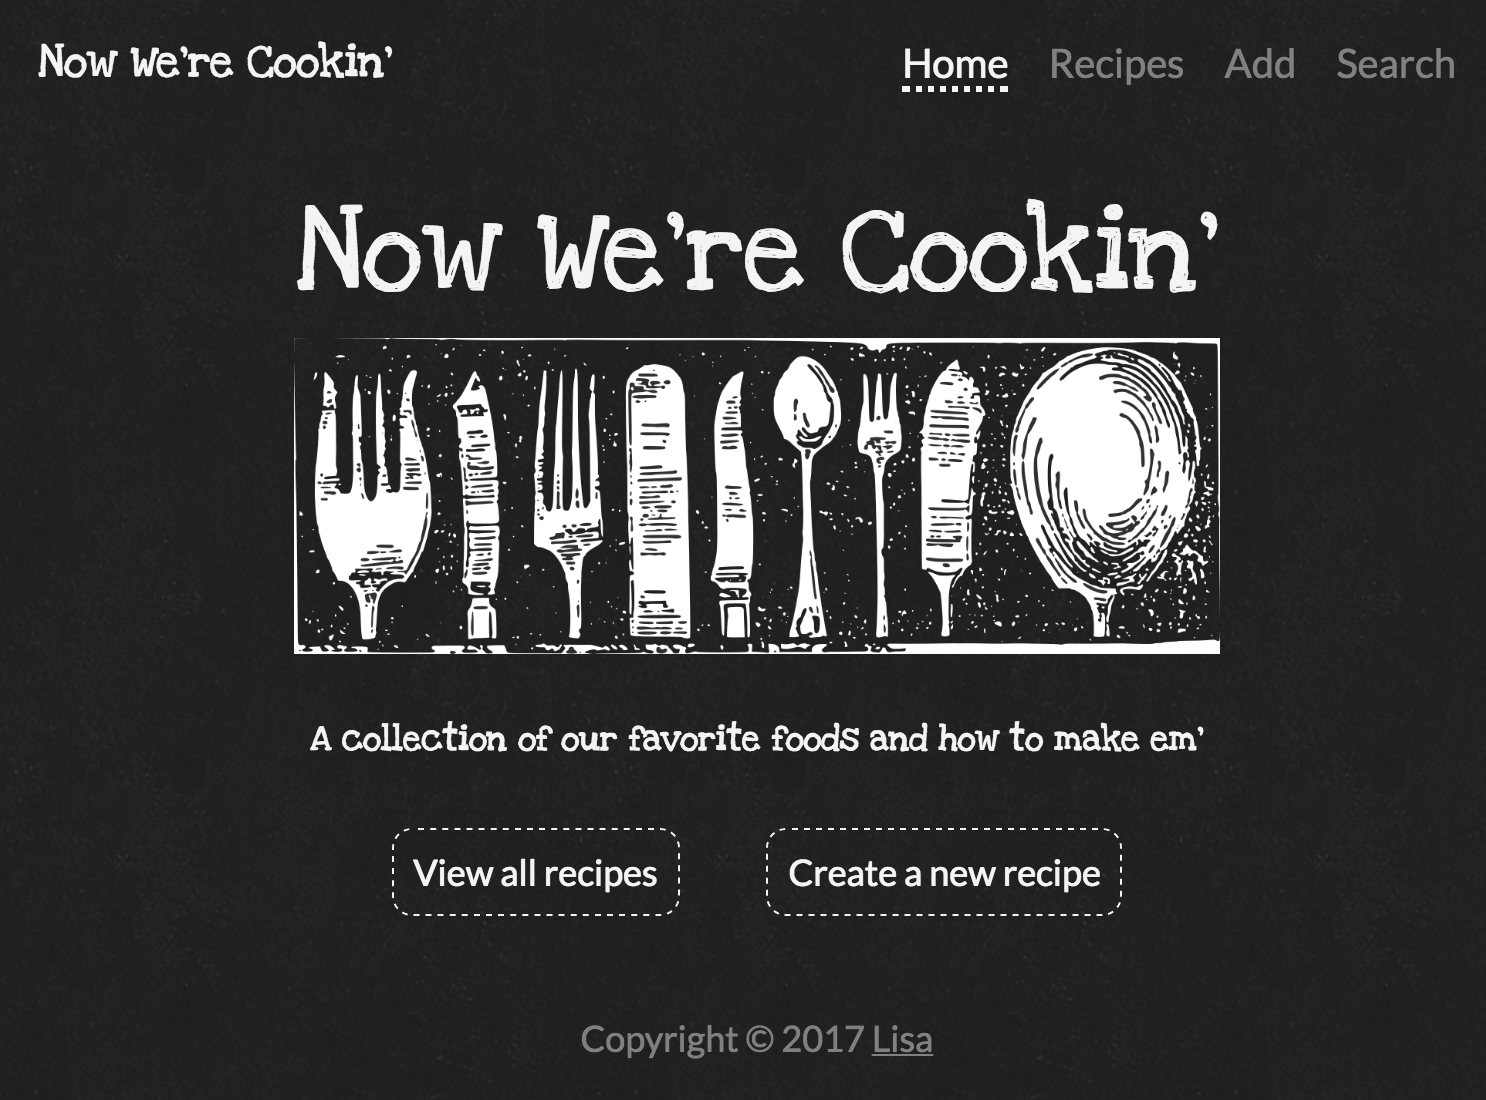Open the Search nav link

1395,64
